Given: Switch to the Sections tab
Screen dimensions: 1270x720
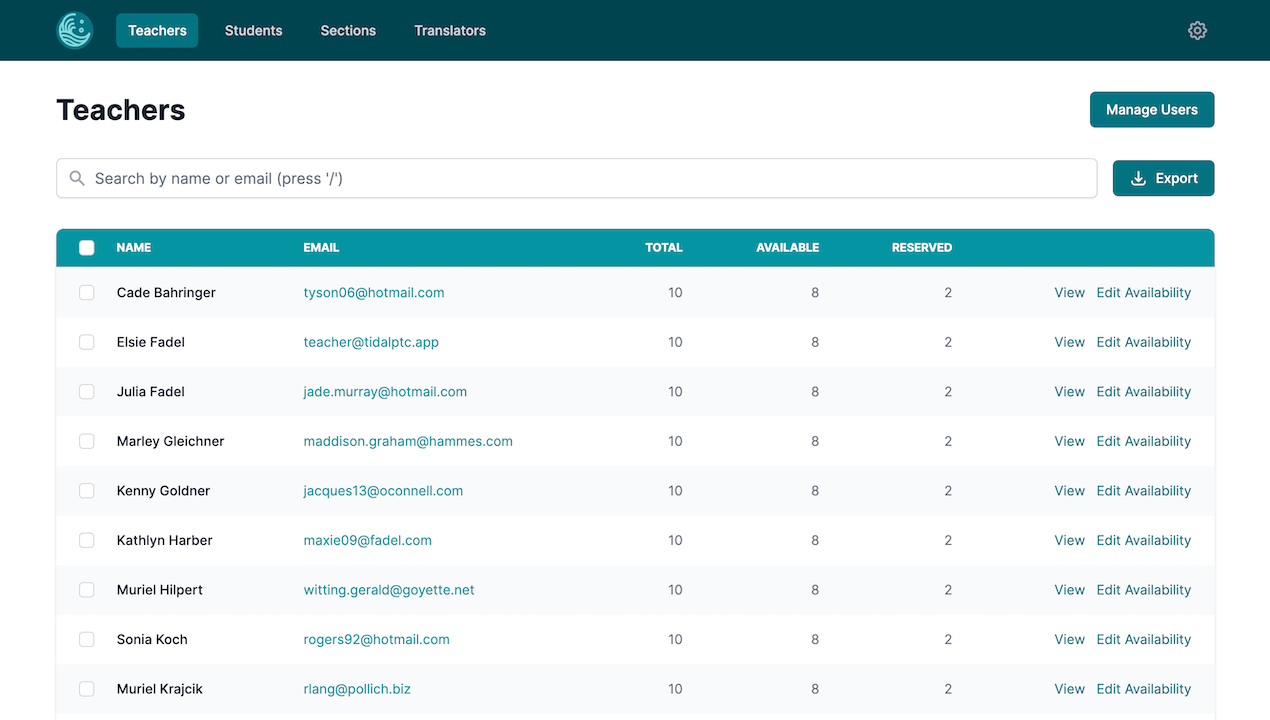Looking at the screenshot, I should tap(348, 30).
